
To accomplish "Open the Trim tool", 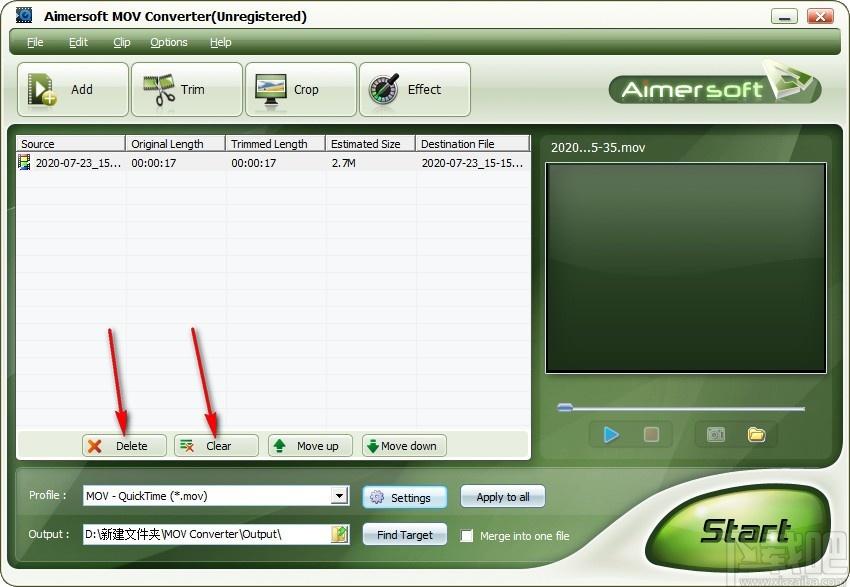I will tap(186, 89).
